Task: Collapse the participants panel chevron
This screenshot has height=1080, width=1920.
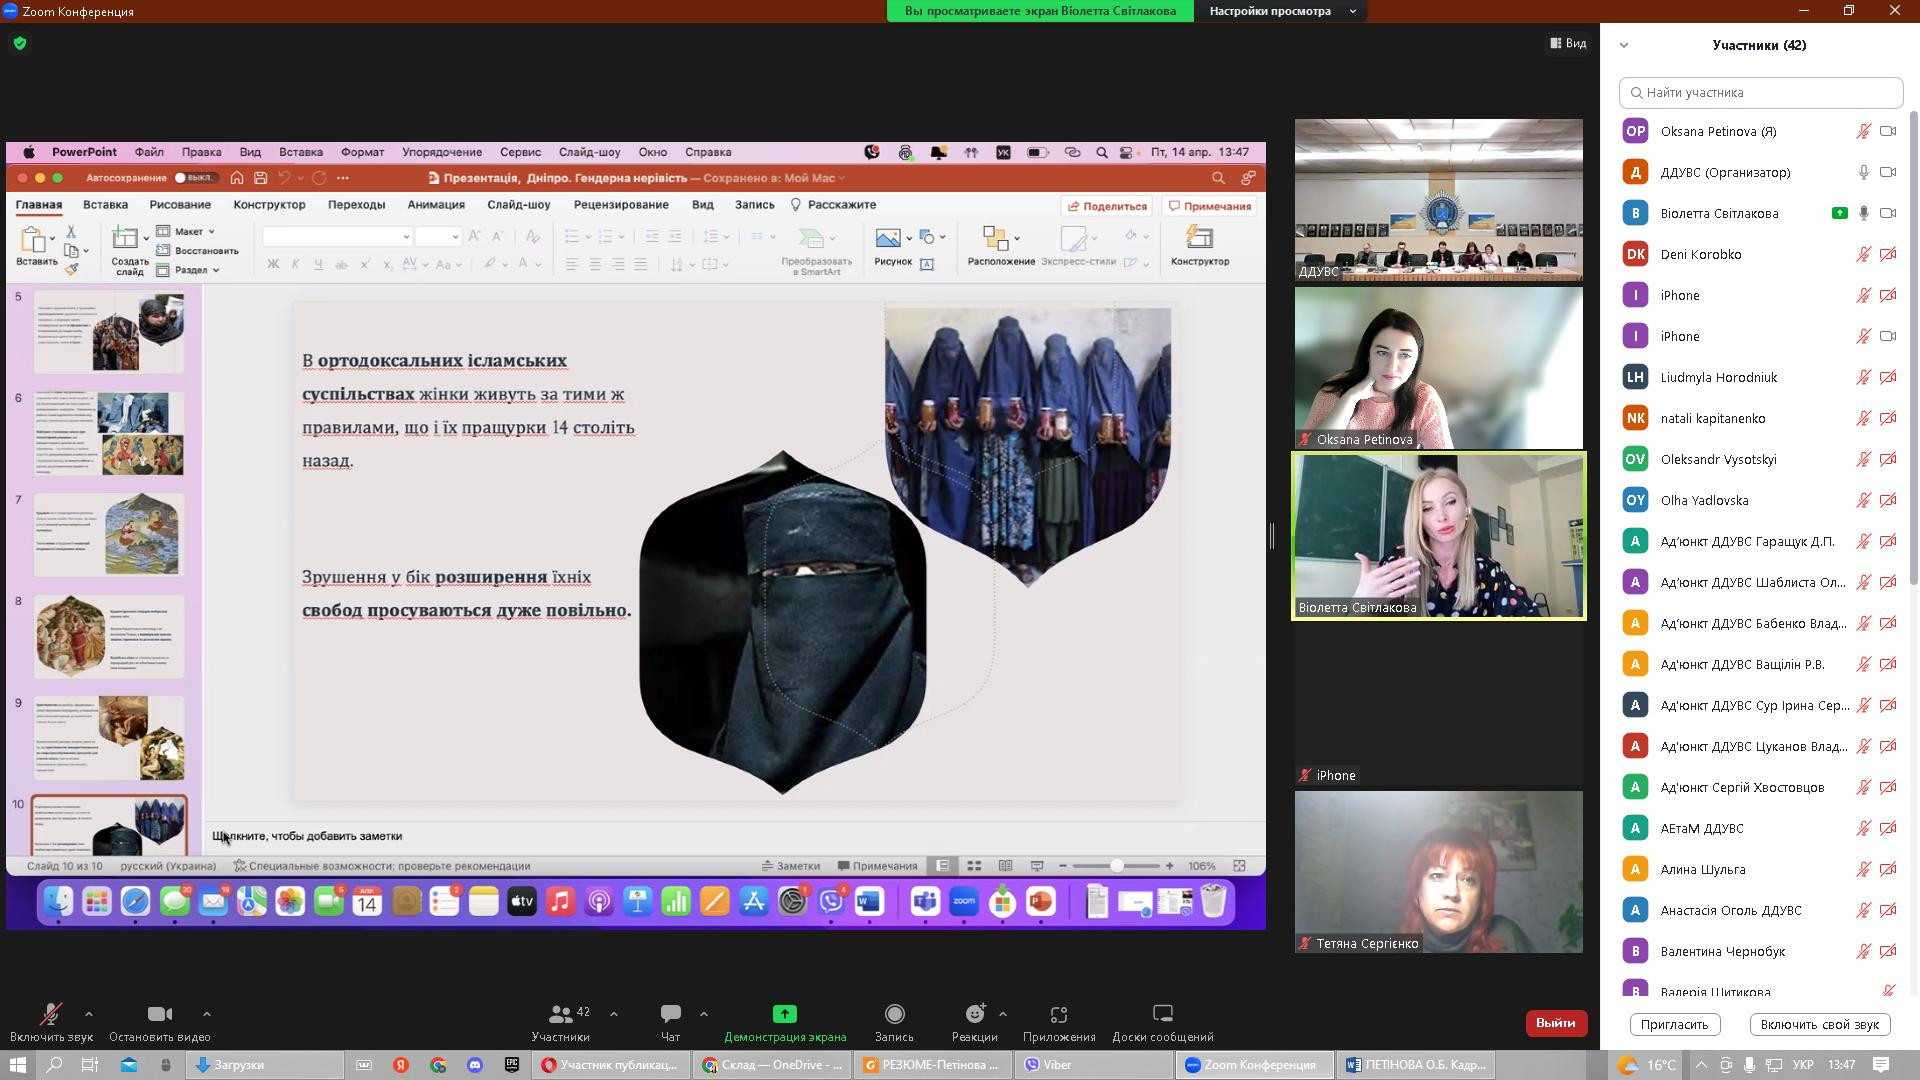Action: [x=1624, y=45]
